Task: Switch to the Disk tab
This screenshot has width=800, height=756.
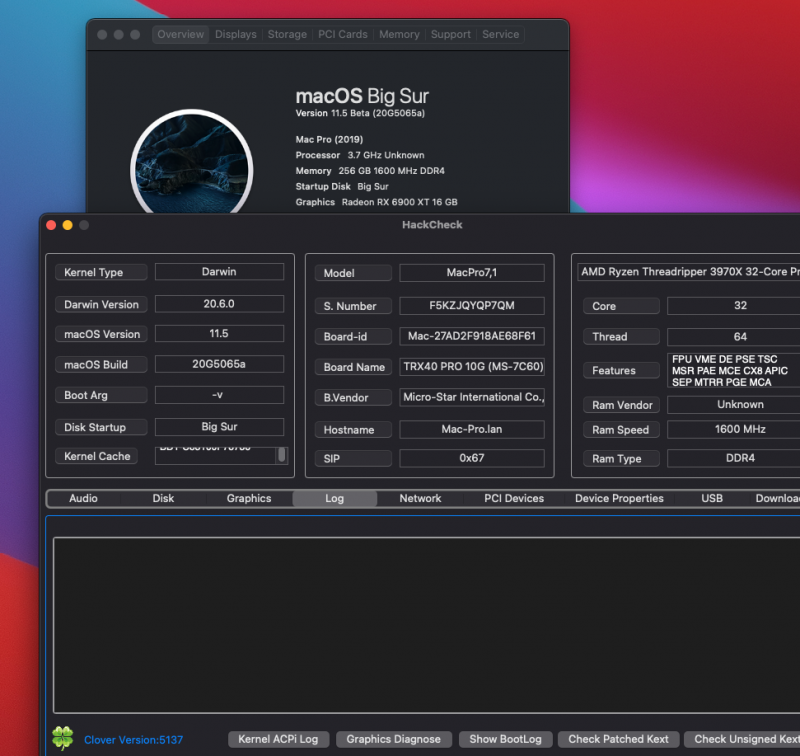Action: (x=163, y=498)
